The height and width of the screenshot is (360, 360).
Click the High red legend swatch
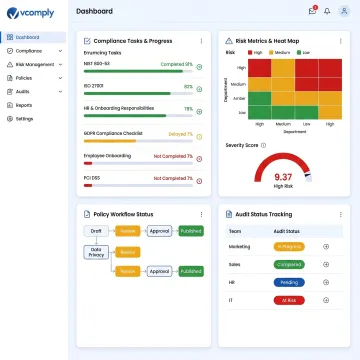pyautogui.click(x=250, y=53)
